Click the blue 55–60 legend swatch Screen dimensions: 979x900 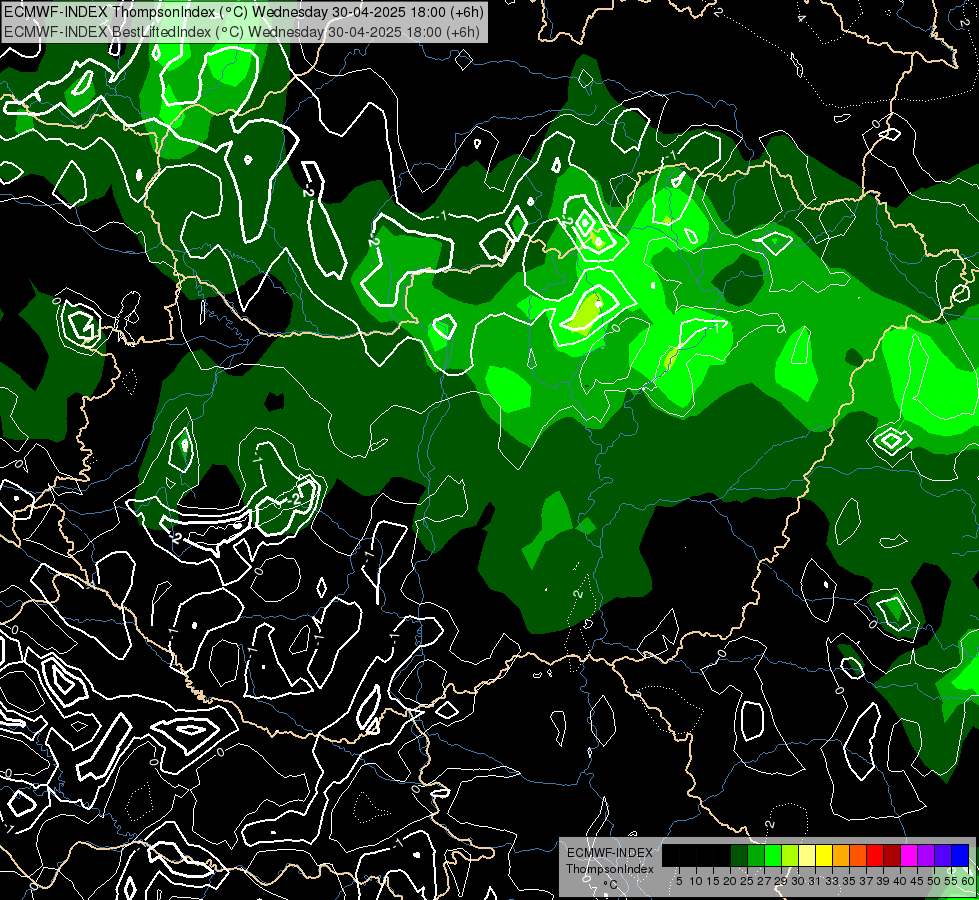(960, 856)
